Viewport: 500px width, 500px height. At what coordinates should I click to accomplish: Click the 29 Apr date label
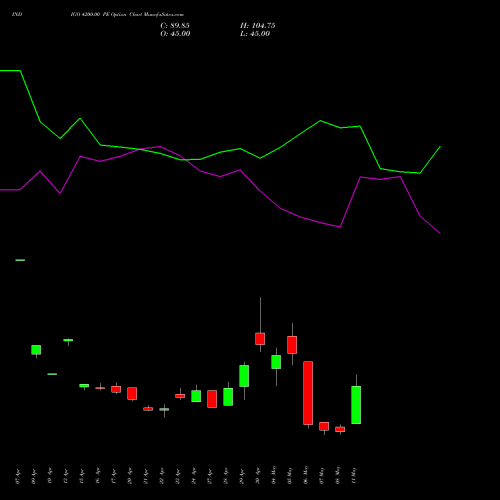pos(242,476)
